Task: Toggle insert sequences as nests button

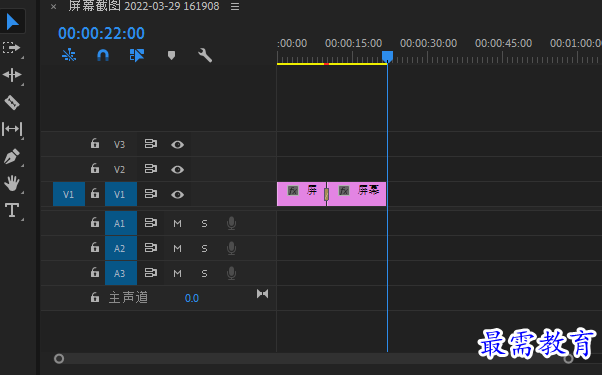Action: pos(69,55)
